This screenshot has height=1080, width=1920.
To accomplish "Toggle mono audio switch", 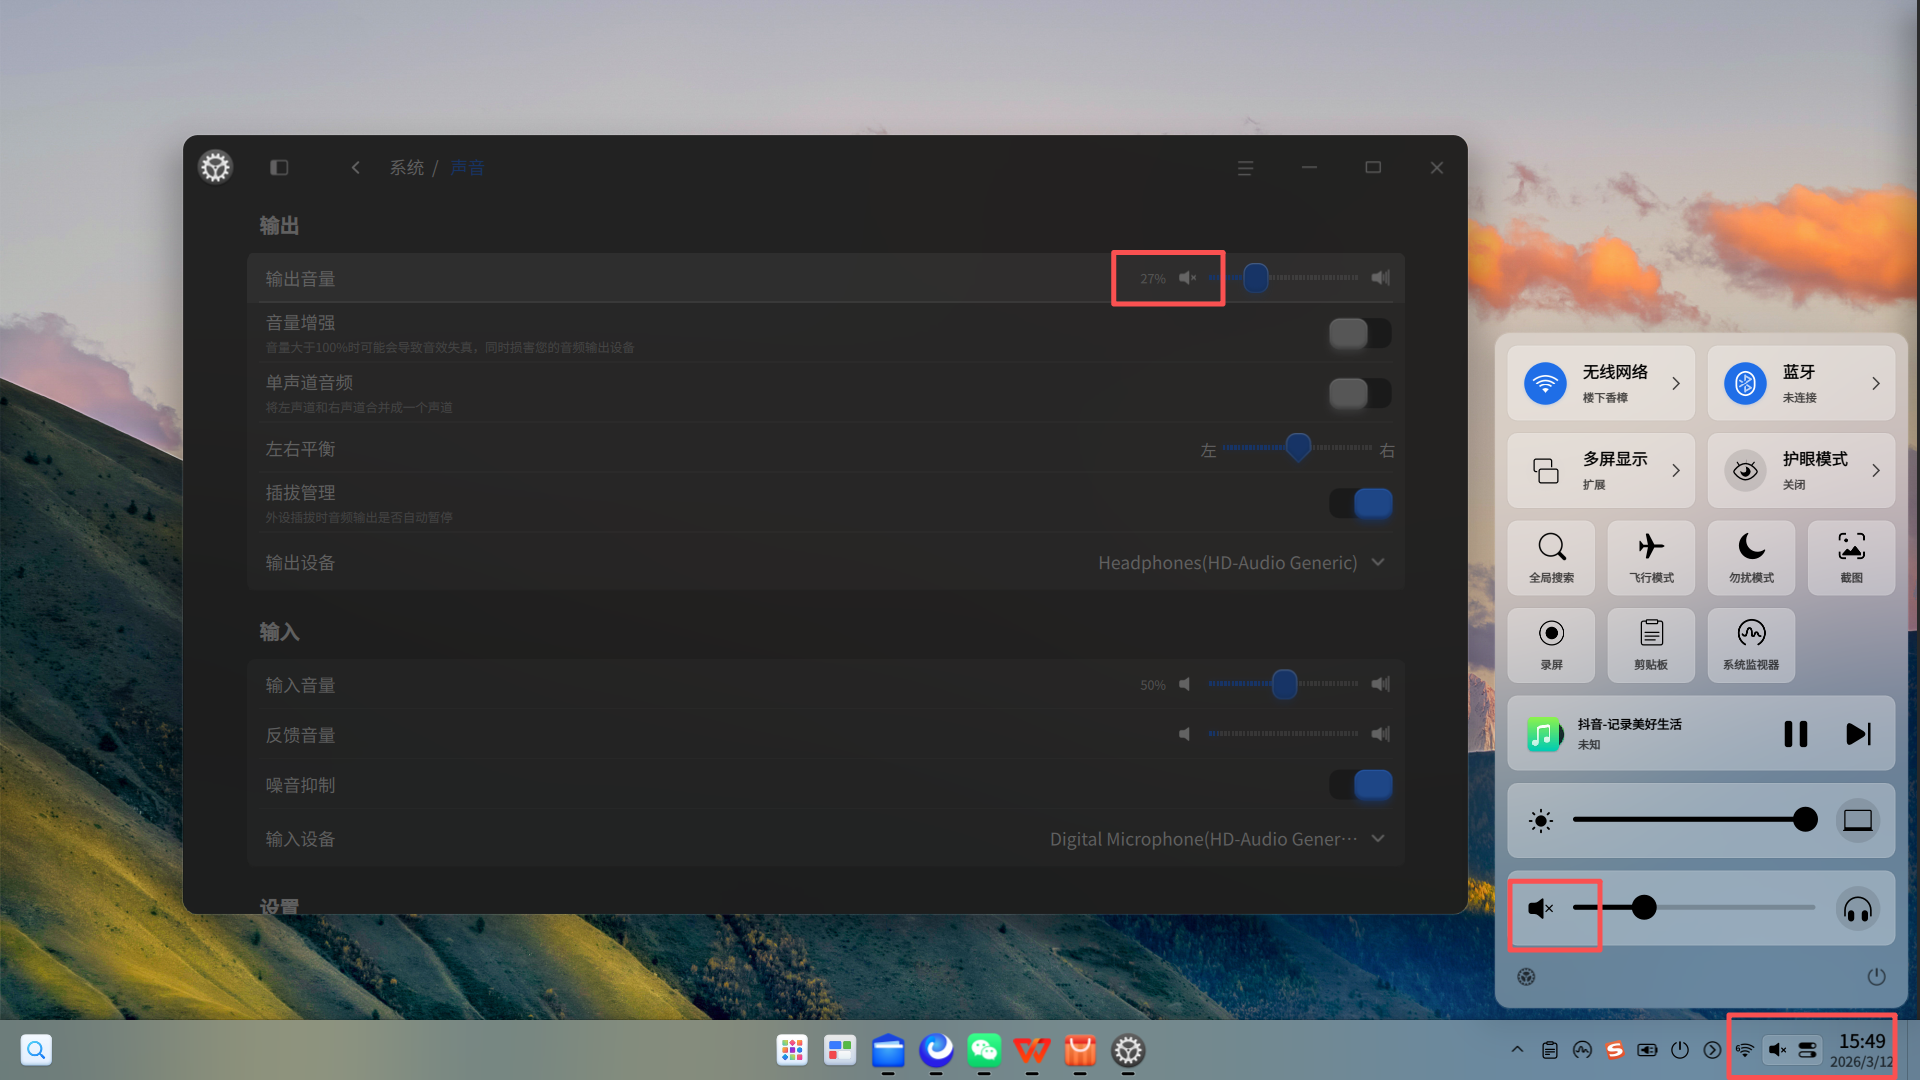I will click(x=1359, y=393).
